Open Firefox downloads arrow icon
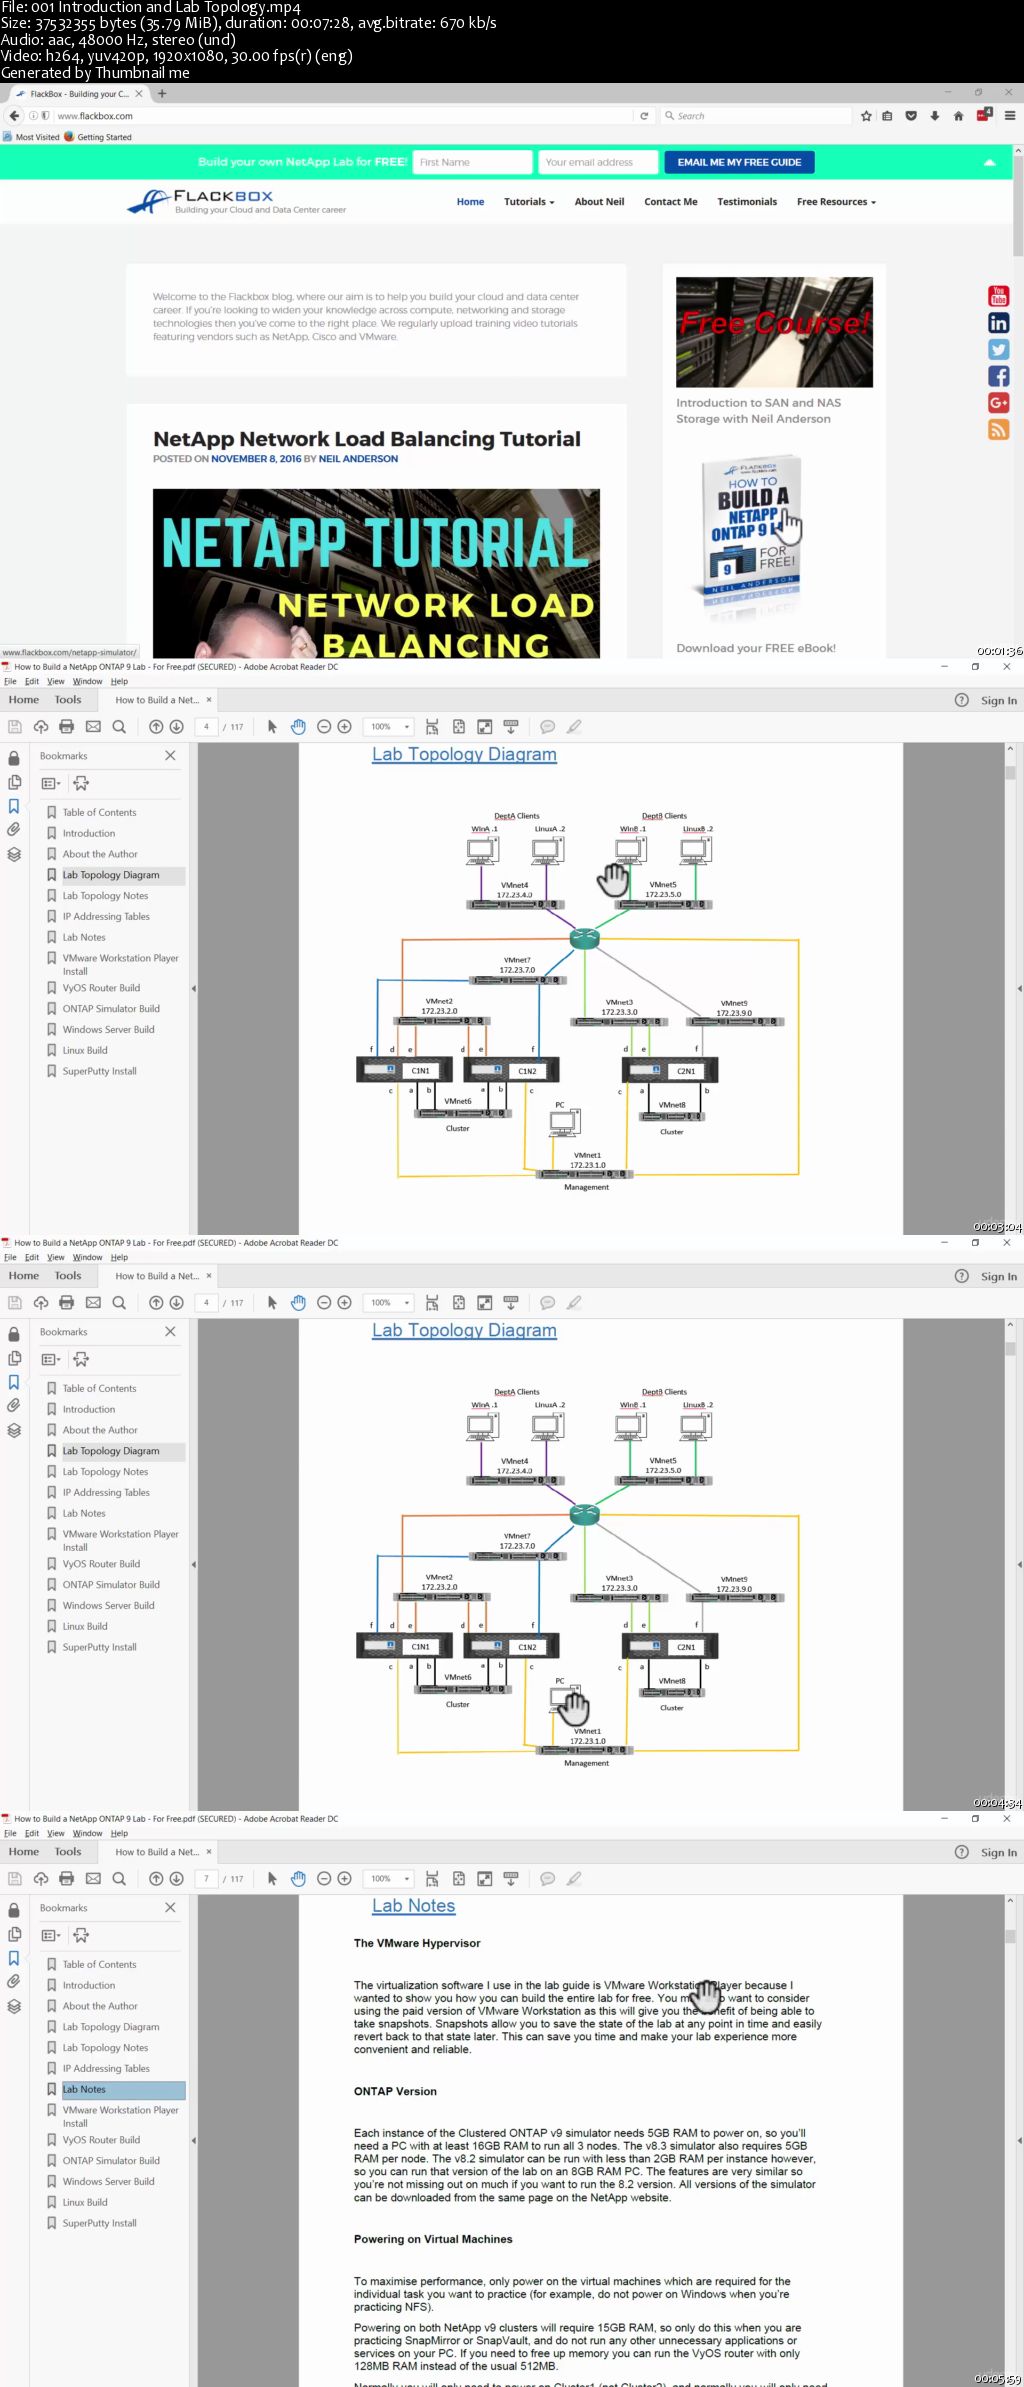This screenshot has height=2387, width=1024. (935, 116)
